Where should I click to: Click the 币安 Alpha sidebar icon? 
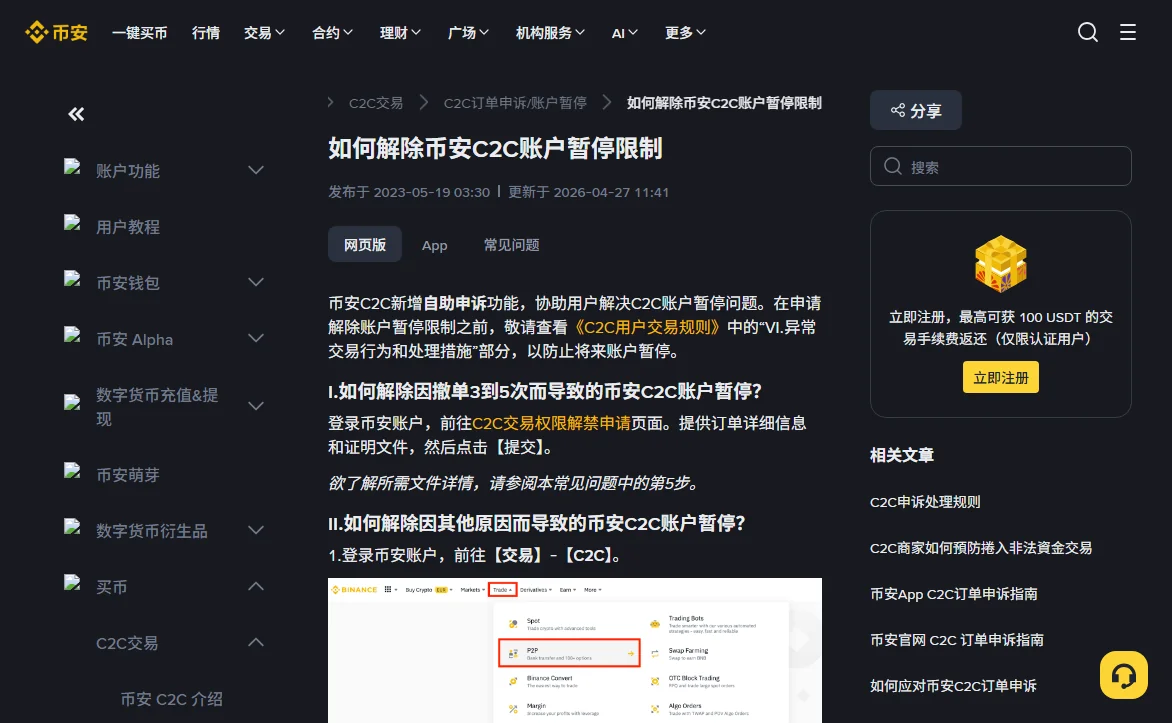pyautogui.click(x=73, y=335)
